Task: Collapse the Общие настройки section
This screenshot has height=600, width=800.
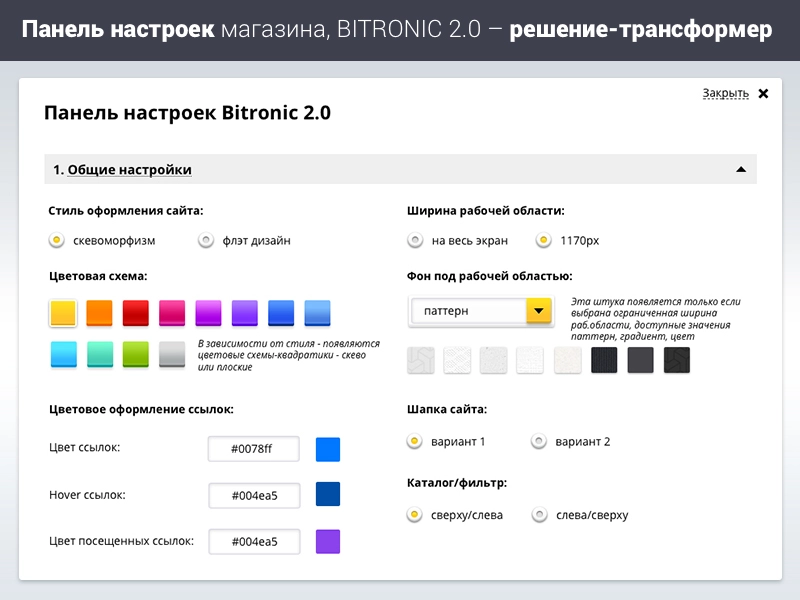Action: (741, 169)
